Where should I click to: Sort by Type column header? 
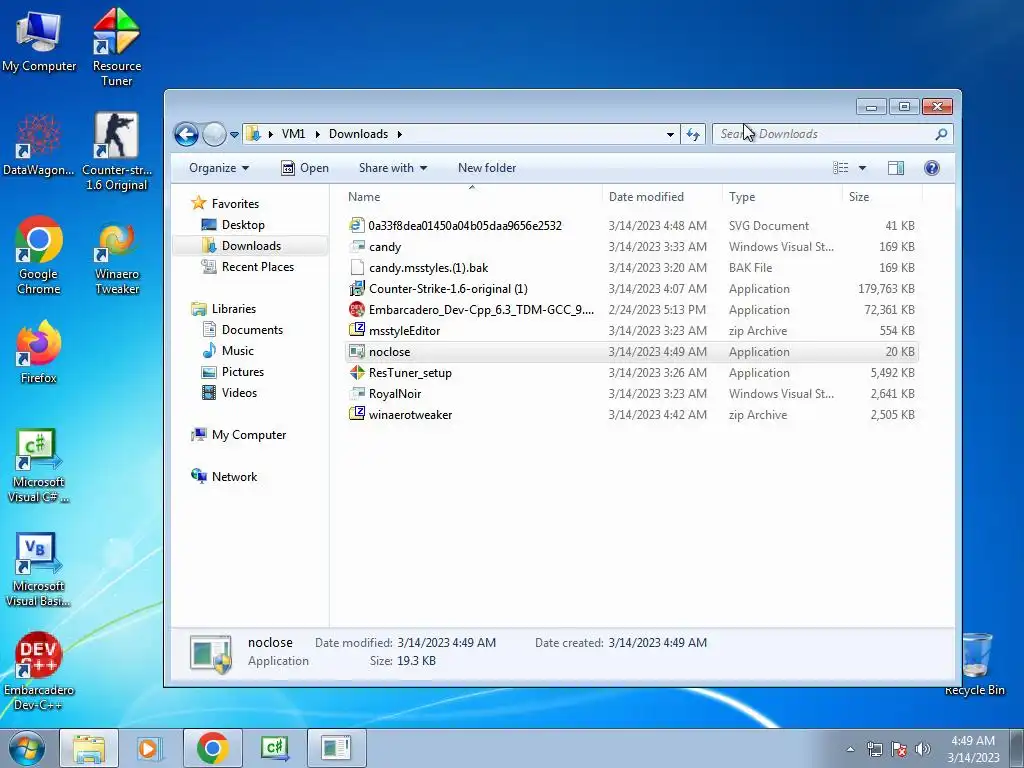pyautogui.click(x=782, y=197)
